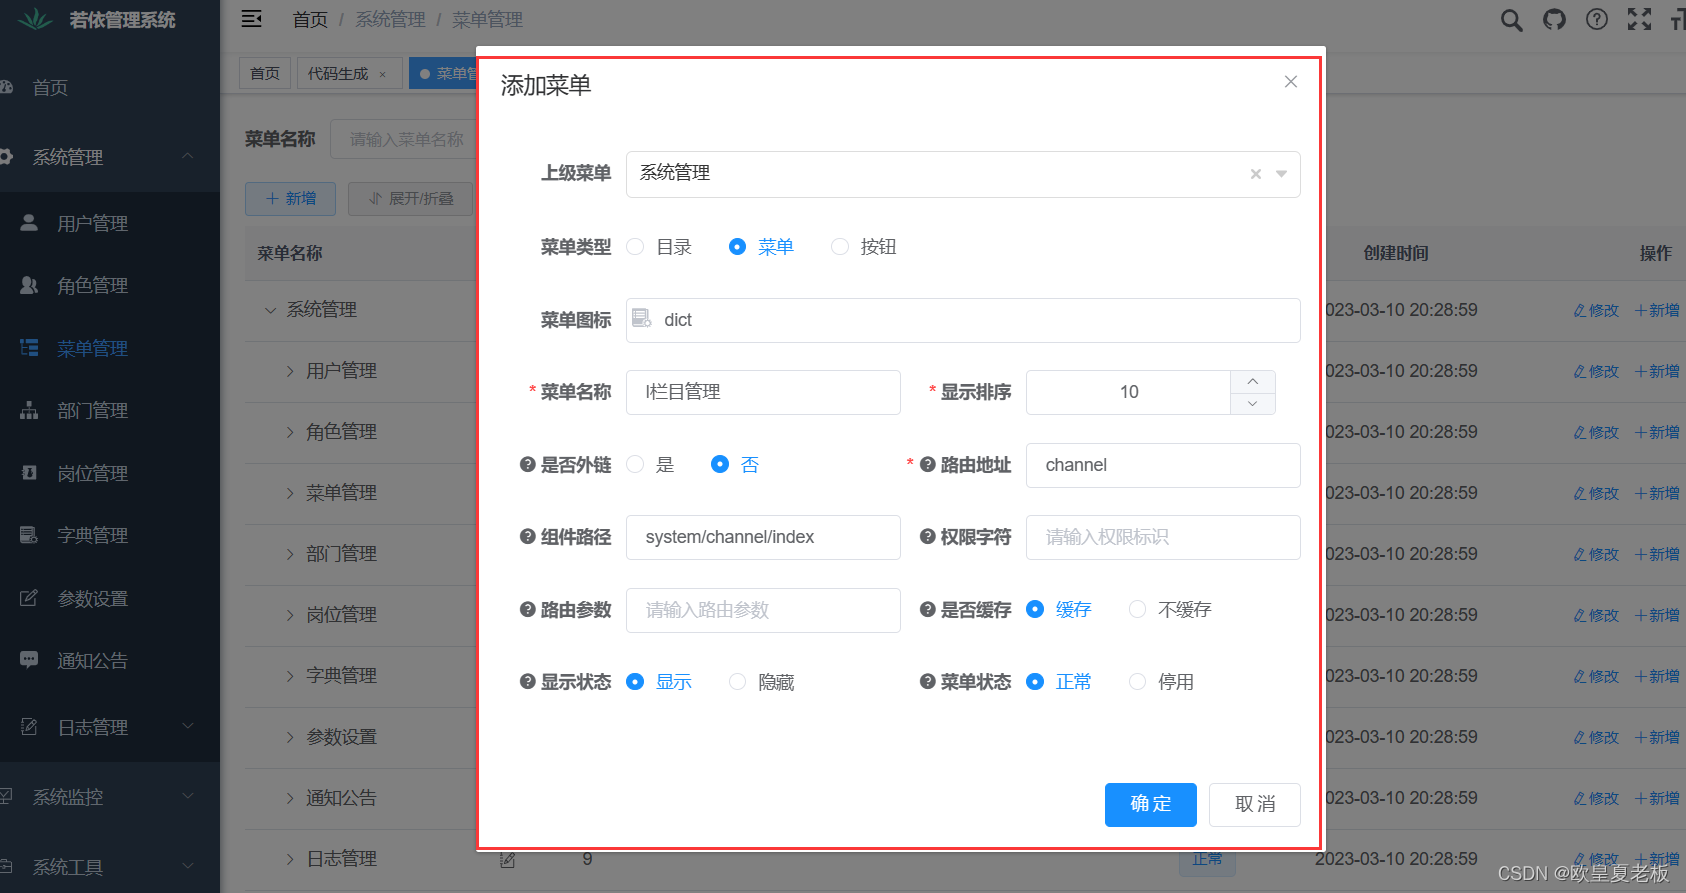1686x893 pixels.
Task: Click the 是否缓存 help icon
Action: [928, 609]
